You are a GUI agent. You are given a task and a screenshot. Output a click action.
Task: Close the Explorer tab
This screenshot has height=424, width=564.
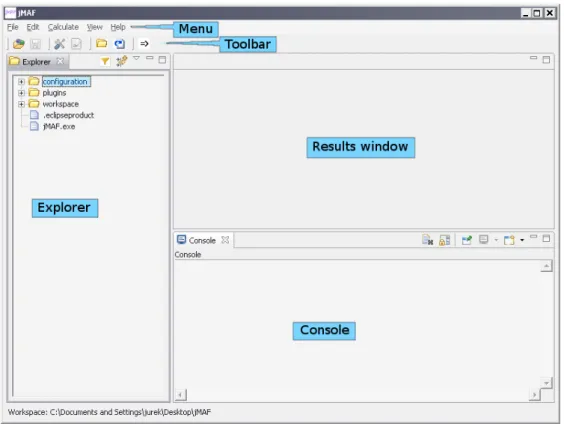(60, 61)
